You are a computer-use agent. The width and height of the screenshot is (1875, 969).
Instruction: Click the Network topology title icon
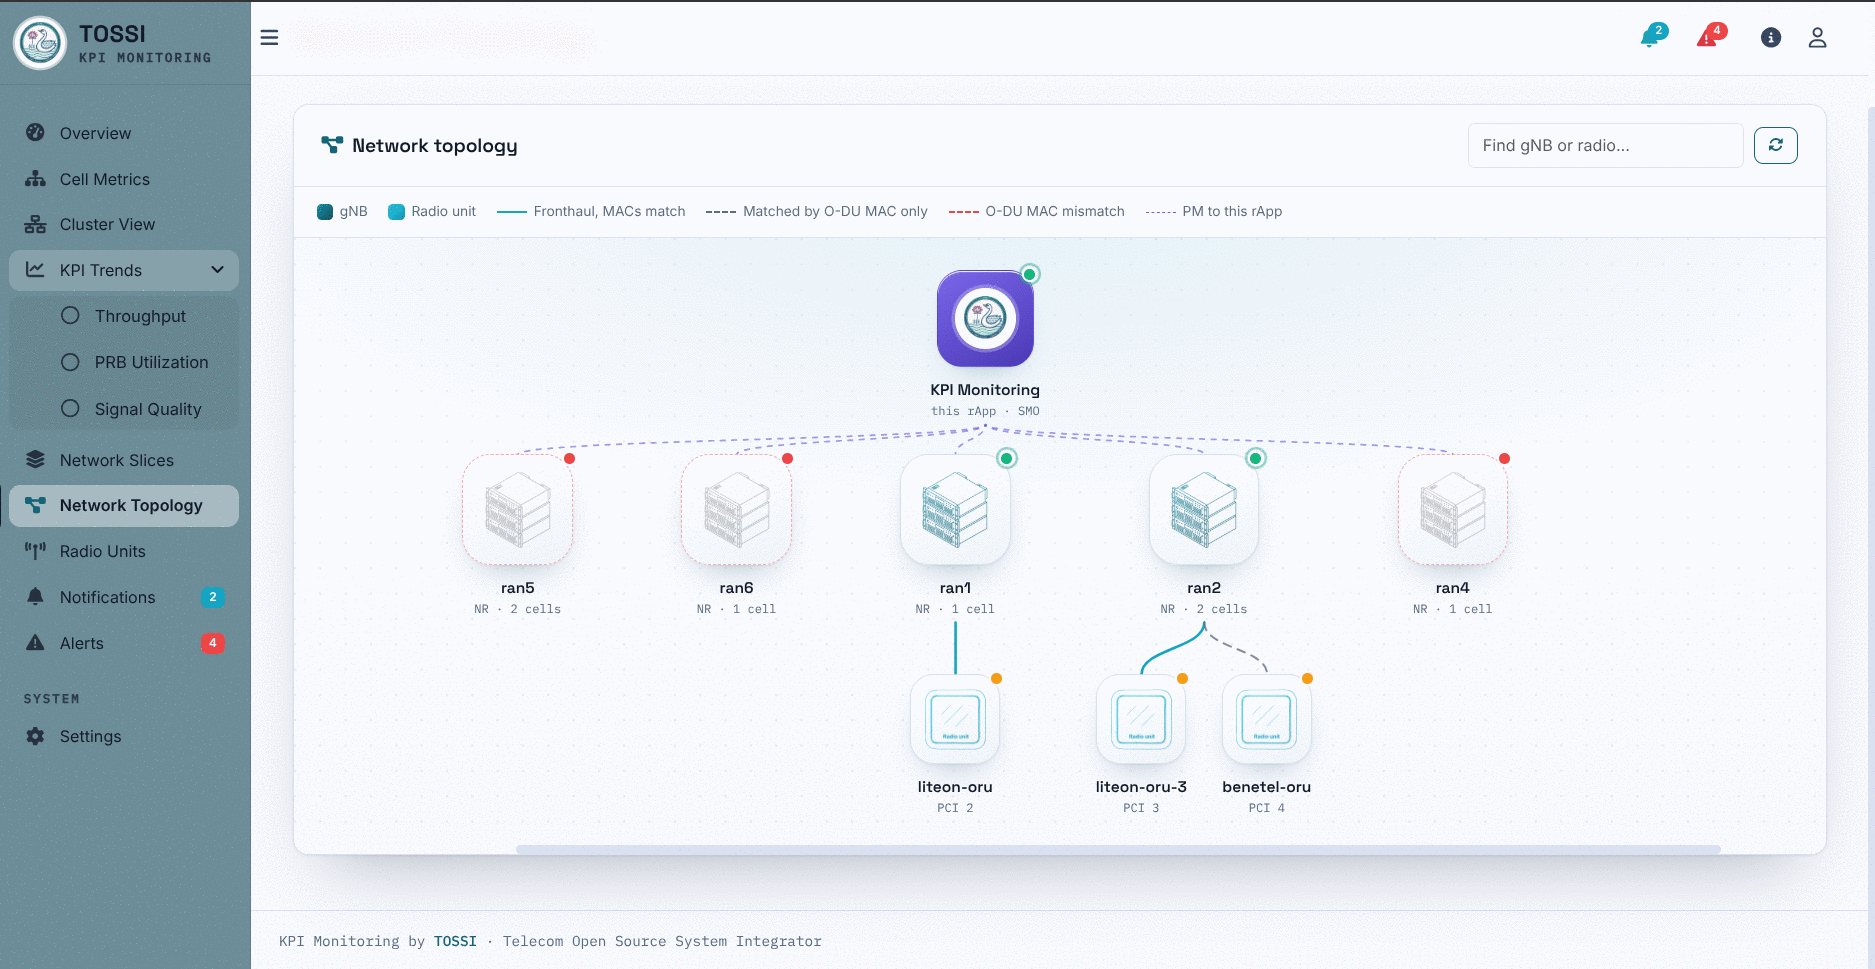tap(332, 145)
